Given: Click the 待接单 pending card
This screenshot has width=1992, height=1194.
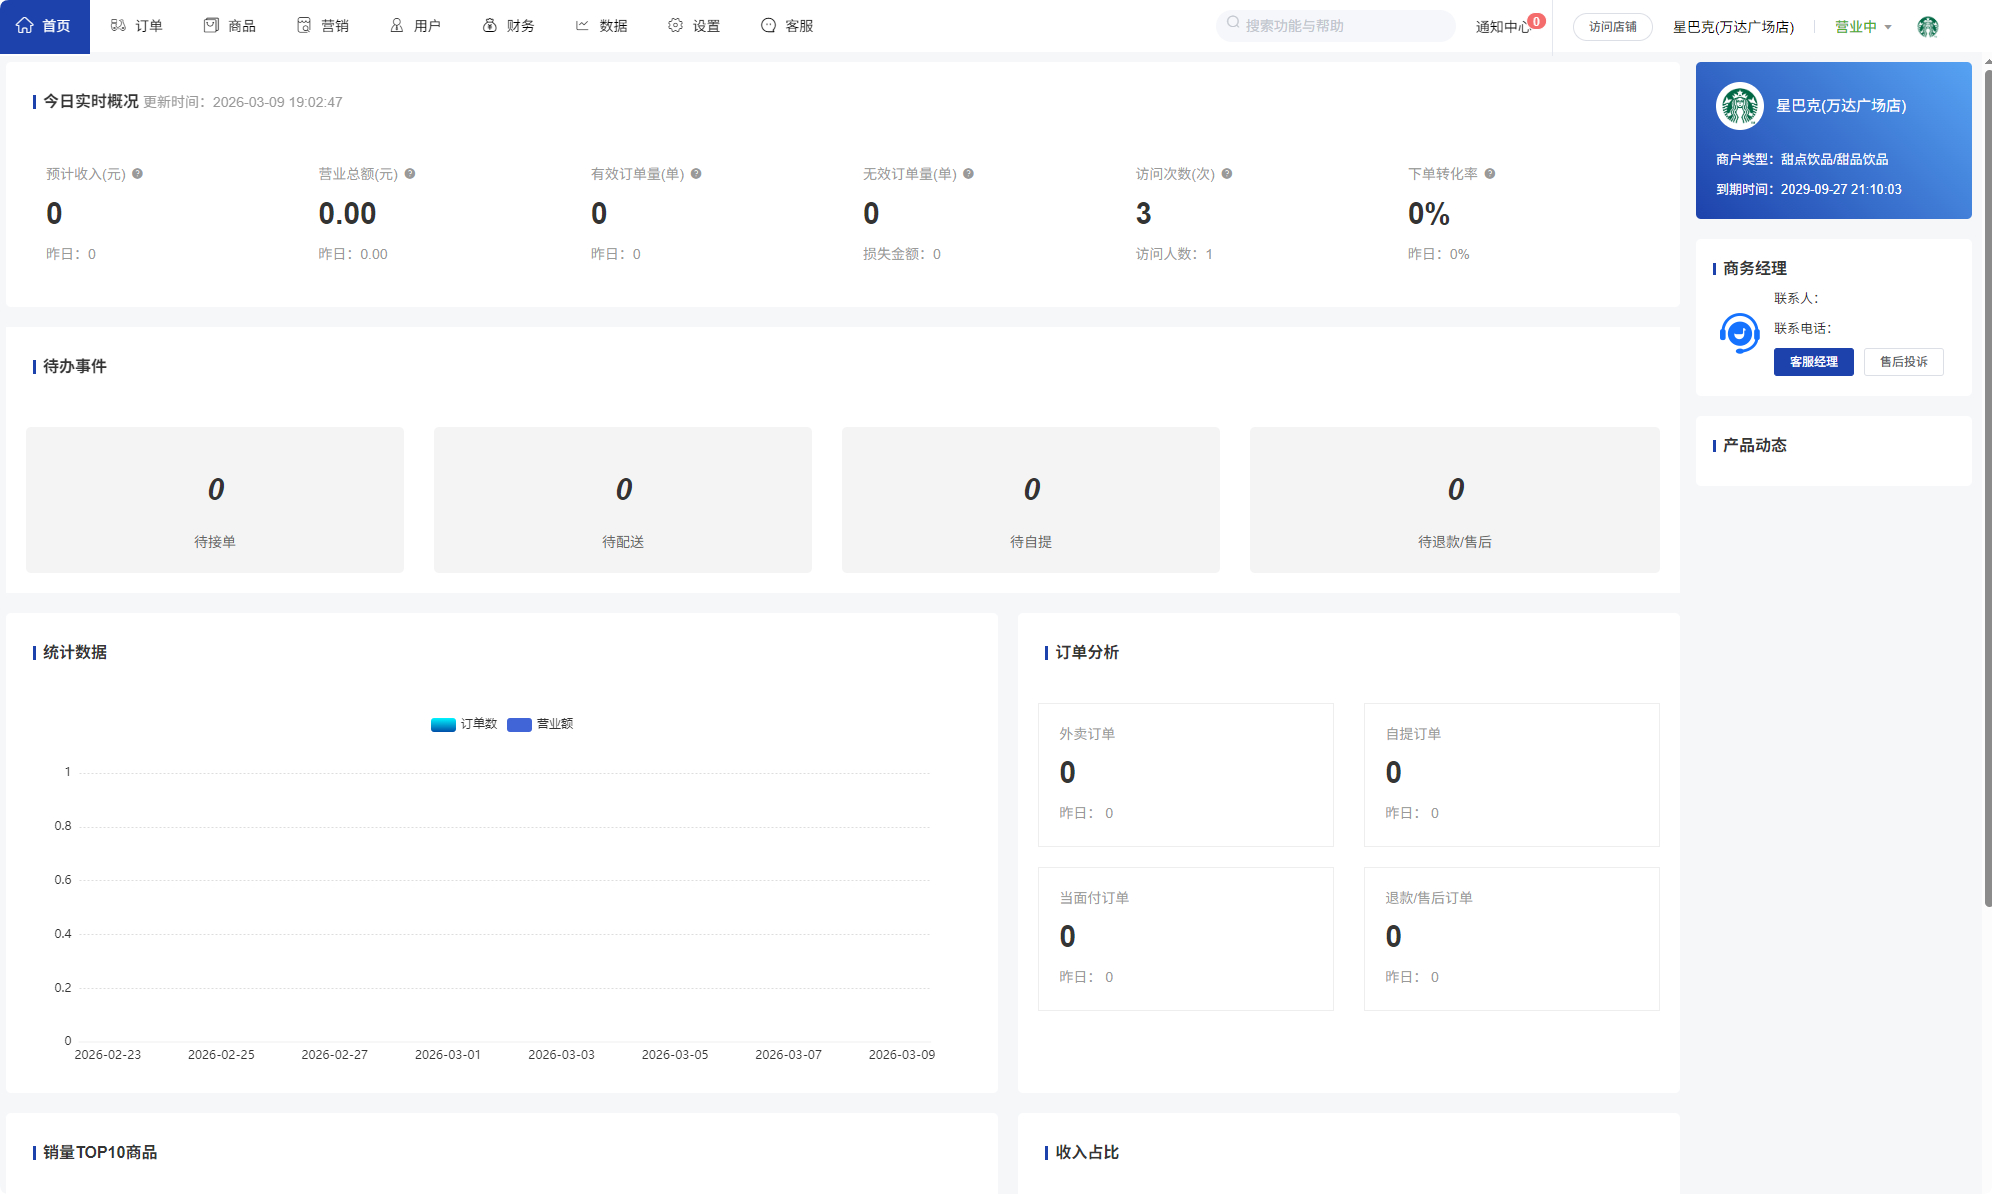Looking at the screenshot, I should [x=215, y=500].
